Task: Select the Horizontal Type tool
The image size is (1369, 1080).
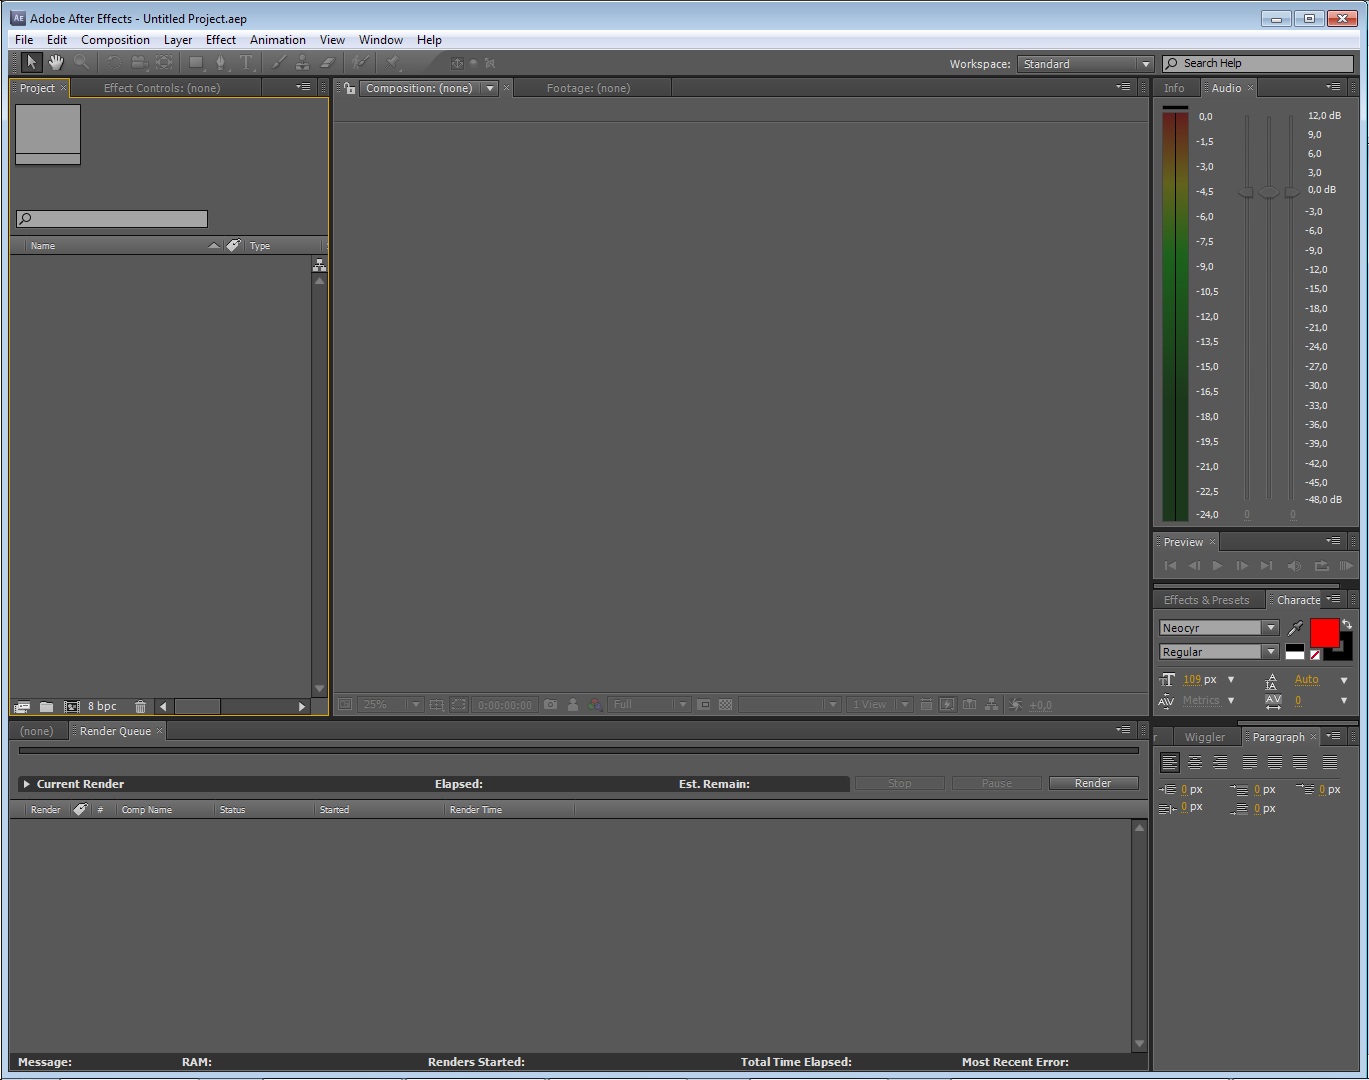Action: tap(247, 63)
